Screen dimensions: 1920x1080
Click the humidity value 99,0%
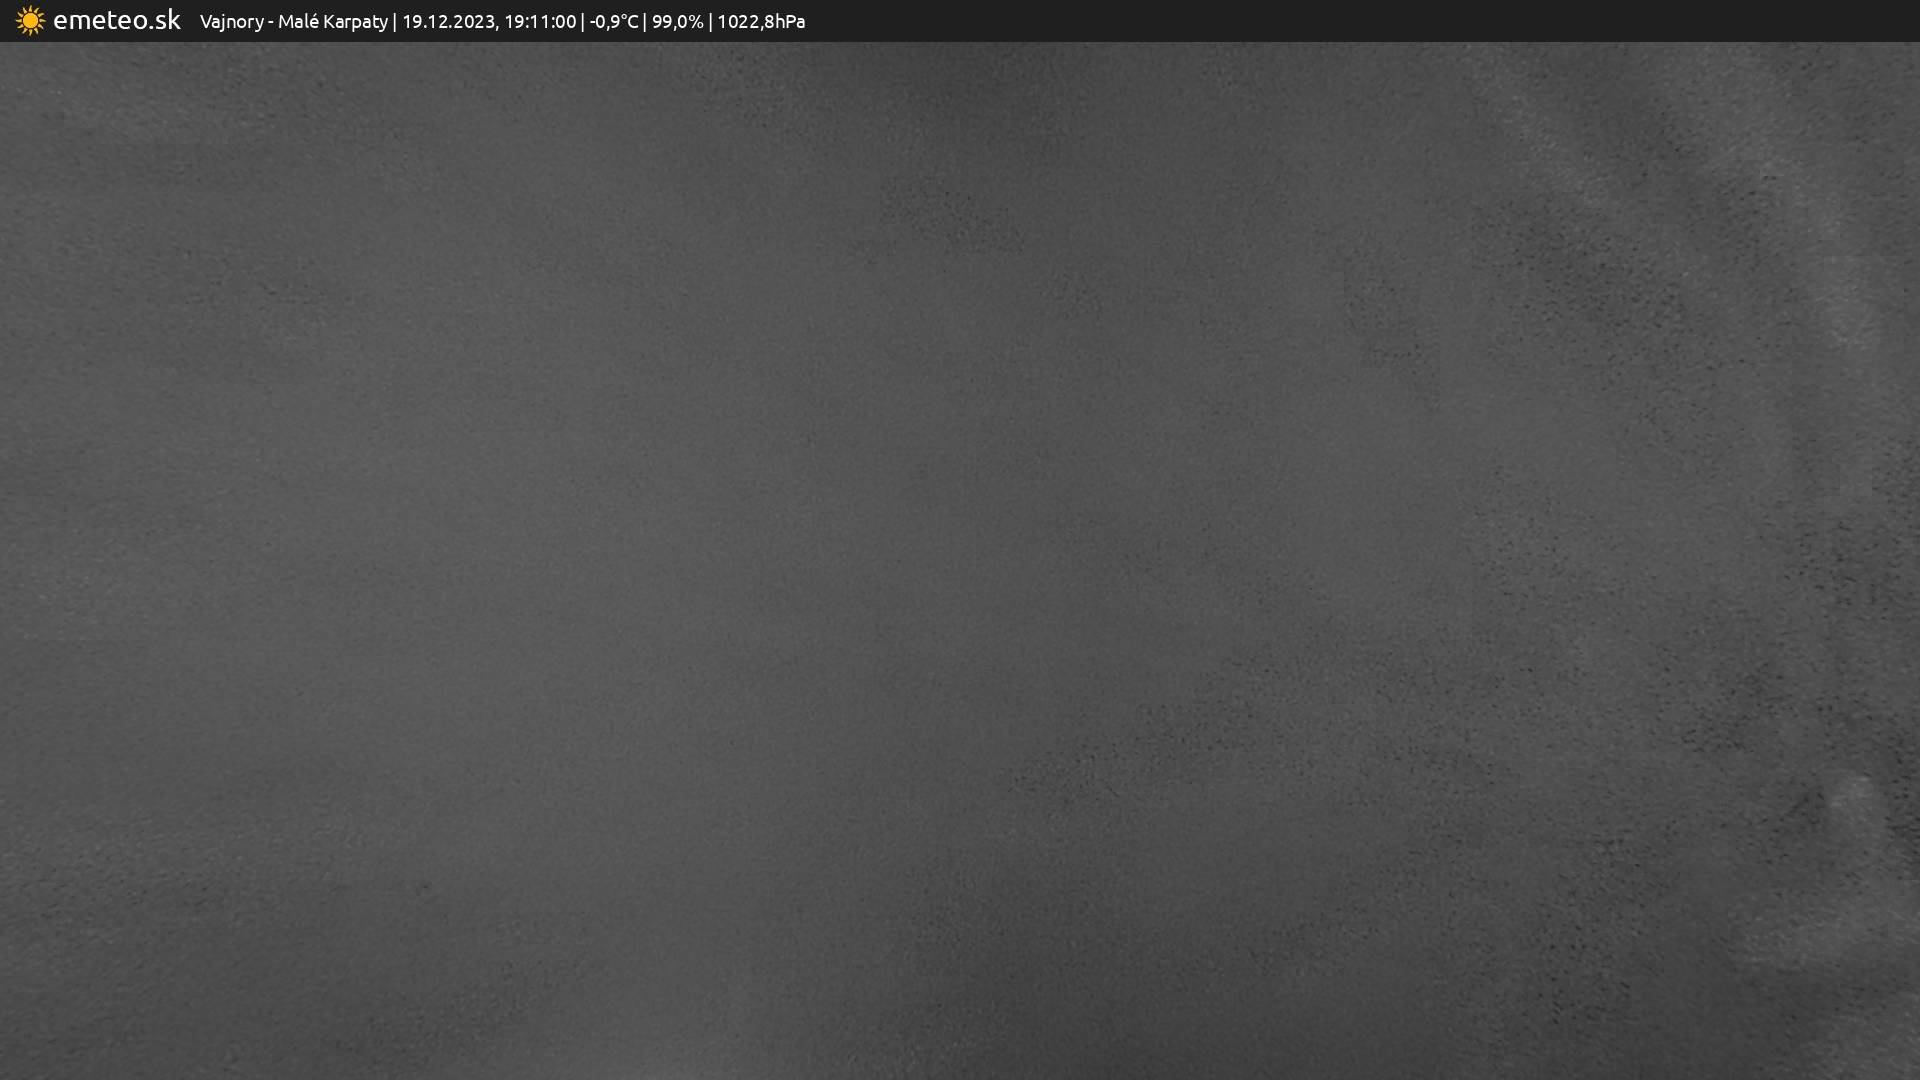(677, 21)
